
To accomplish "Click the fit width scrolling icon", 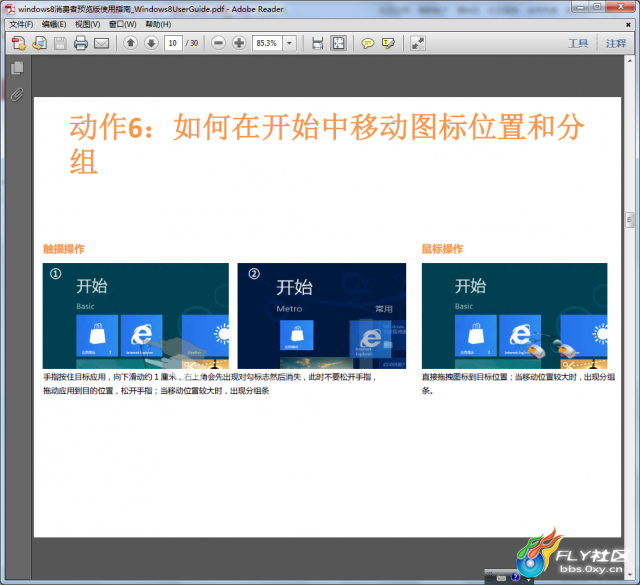I will pos(318,43).
